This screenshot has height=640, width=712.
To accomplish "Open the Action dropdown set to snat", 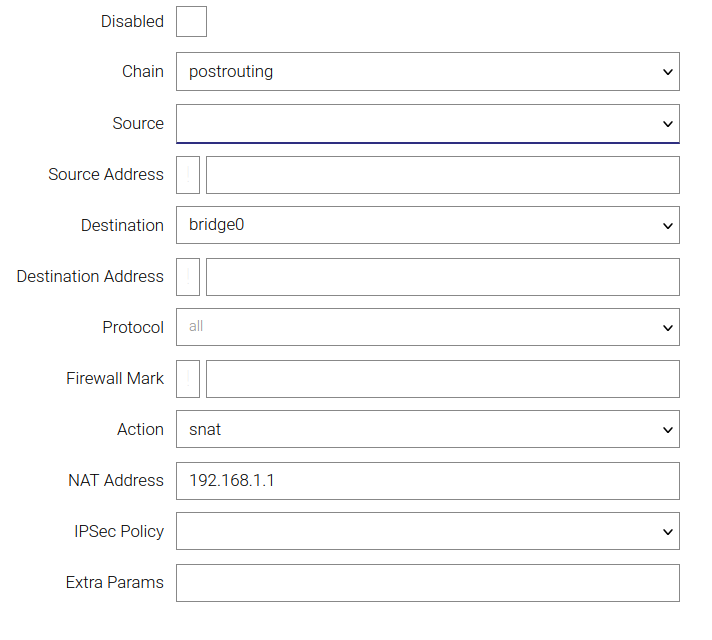I will (427, 429).
